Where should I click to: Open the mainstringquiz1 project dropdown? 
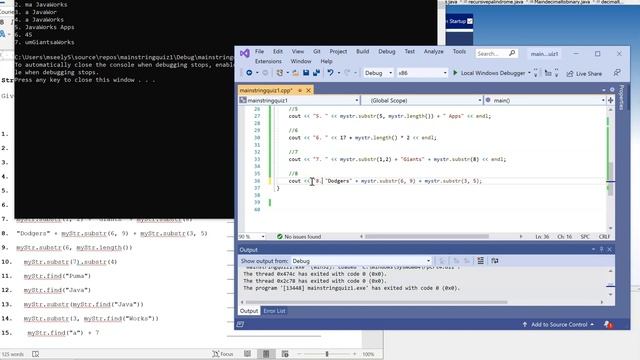click(x=299, y=100)
